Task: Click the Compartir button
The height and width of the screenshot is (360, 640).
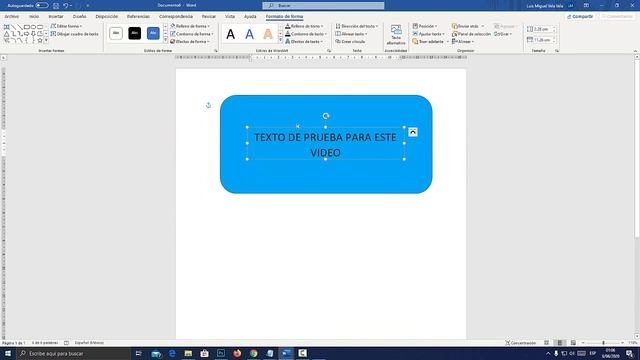Action: (580, 16)
